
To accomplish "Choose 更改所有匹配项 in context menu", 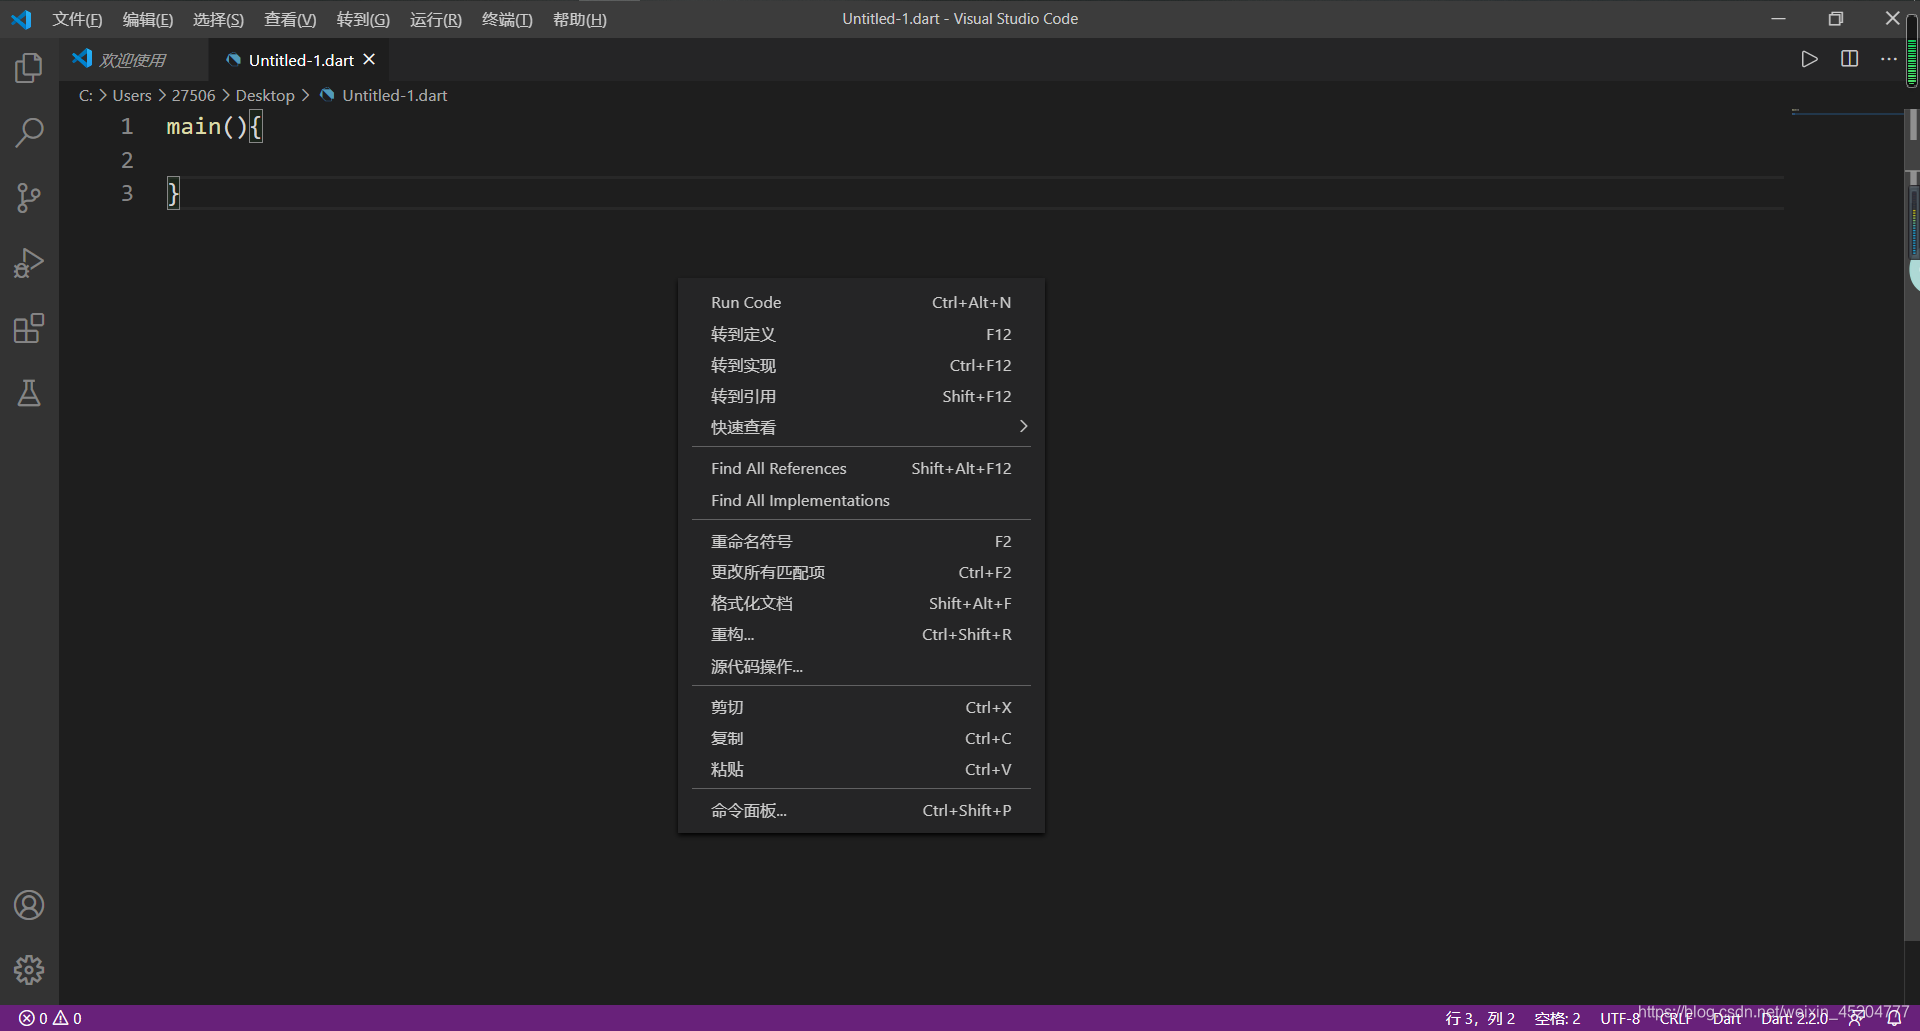I will (x=861, y=572).
